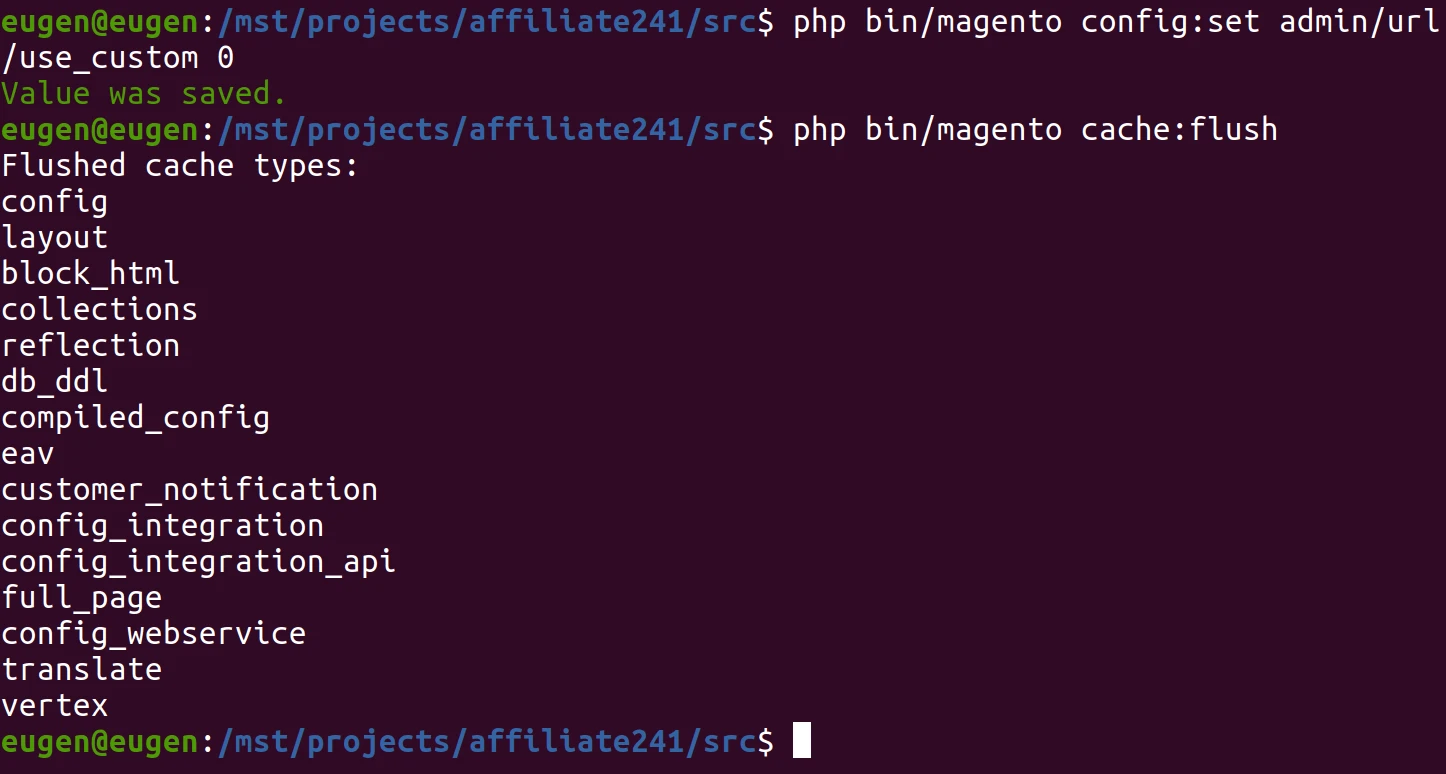The image size is (1446, 774).
Task: Click the 'full_page' cache type line
Action: [x=81, y=598]
